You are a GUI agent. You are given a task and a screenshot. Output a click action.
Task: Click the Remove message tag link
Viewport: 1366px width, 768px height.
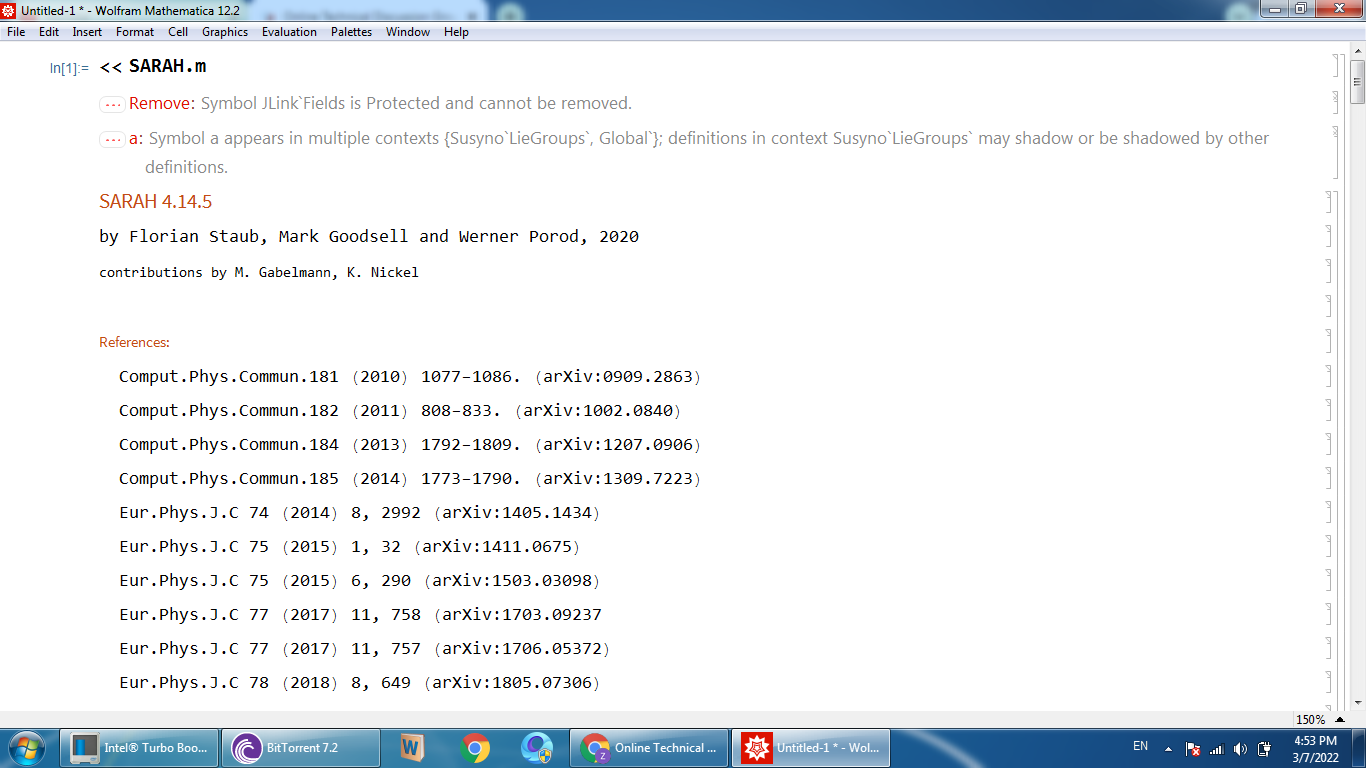(x=162, y=103)
